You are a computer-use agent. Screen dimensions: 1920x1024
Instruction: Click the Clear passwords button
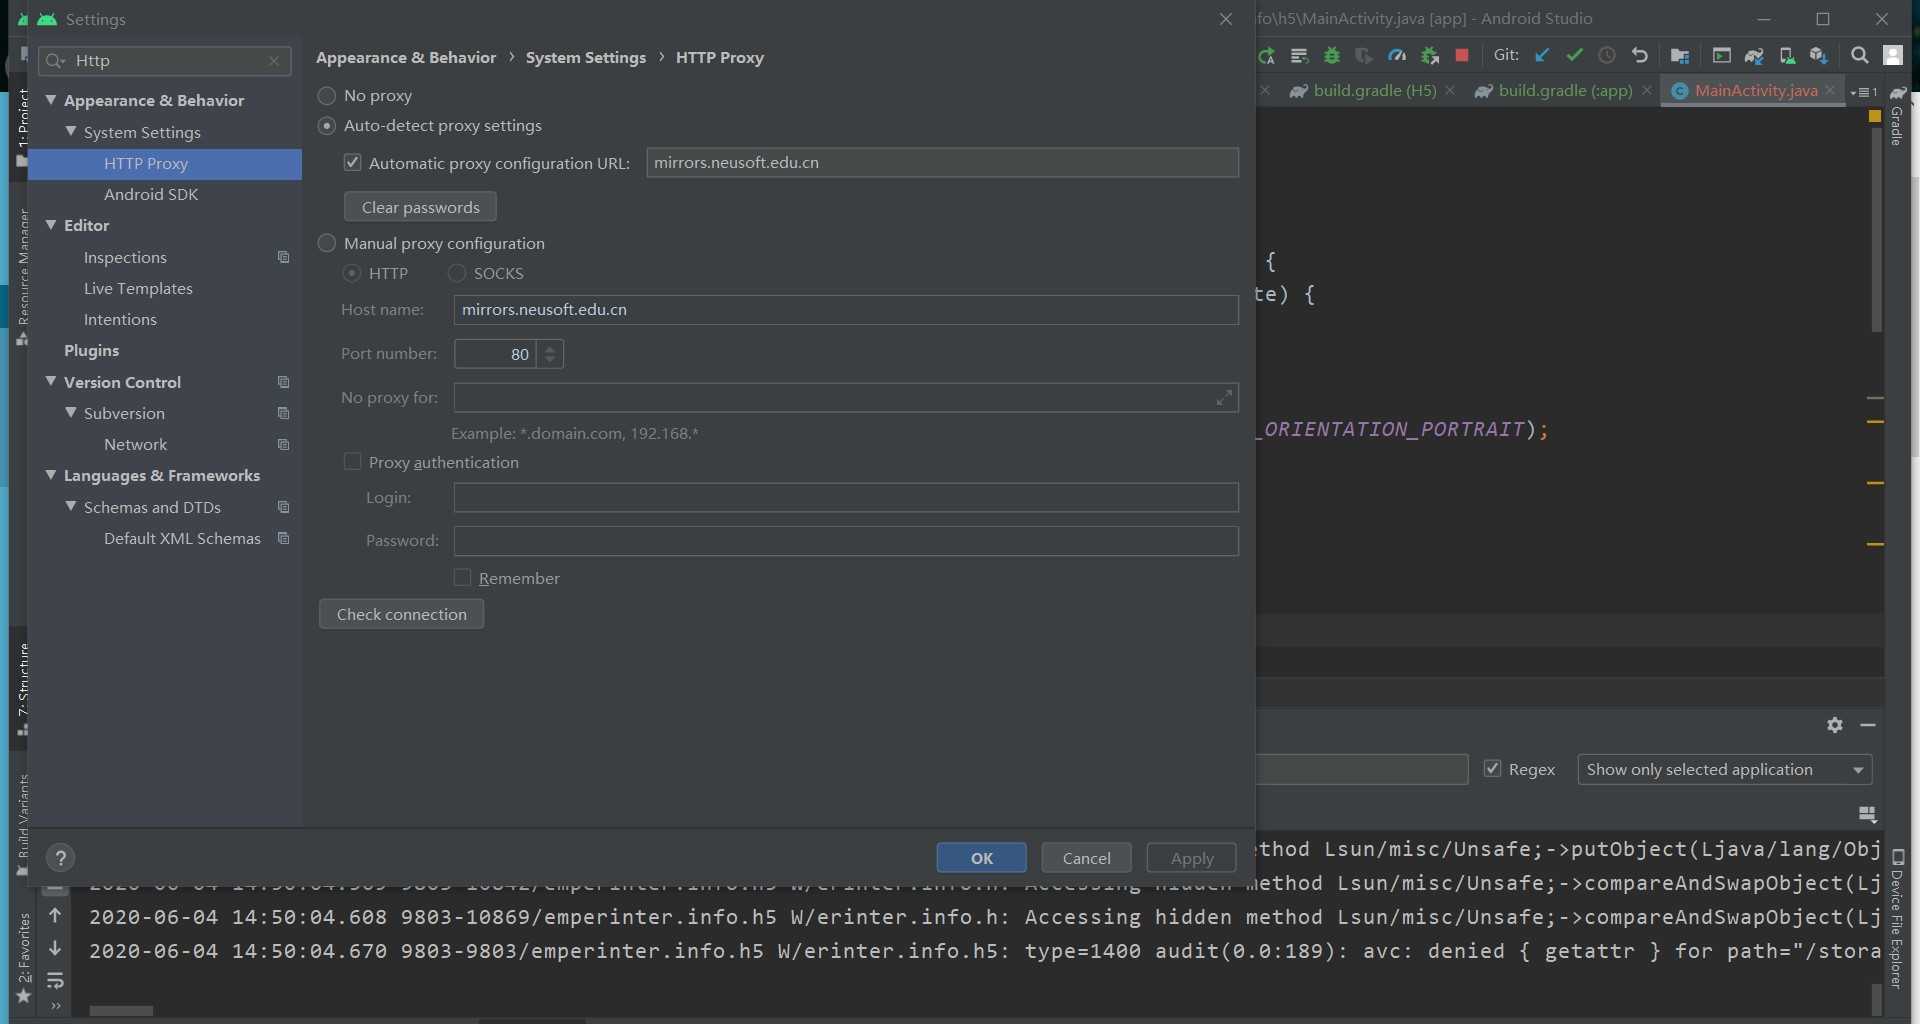tap(420, 207)
